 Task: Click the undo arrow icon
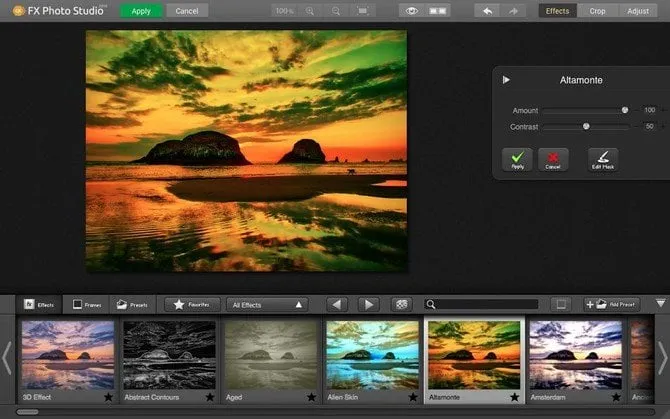(488, 11)
